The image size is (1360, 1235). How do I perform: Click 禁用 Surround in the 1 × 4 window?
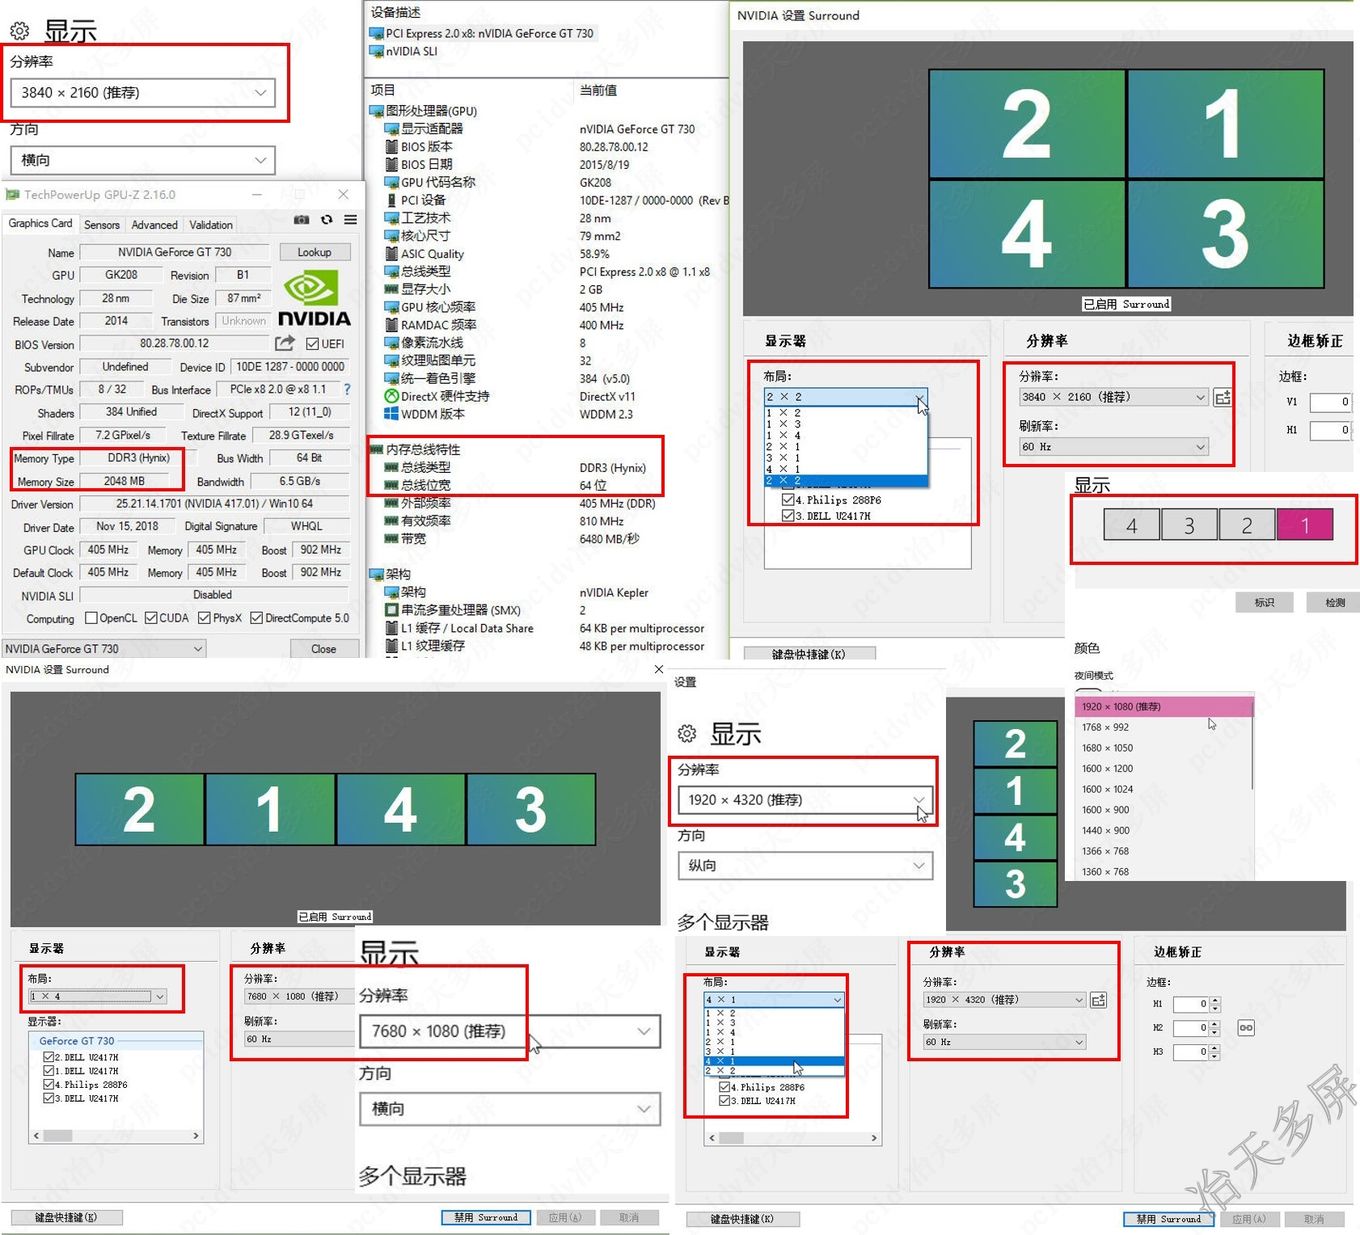click(486, 1217)
